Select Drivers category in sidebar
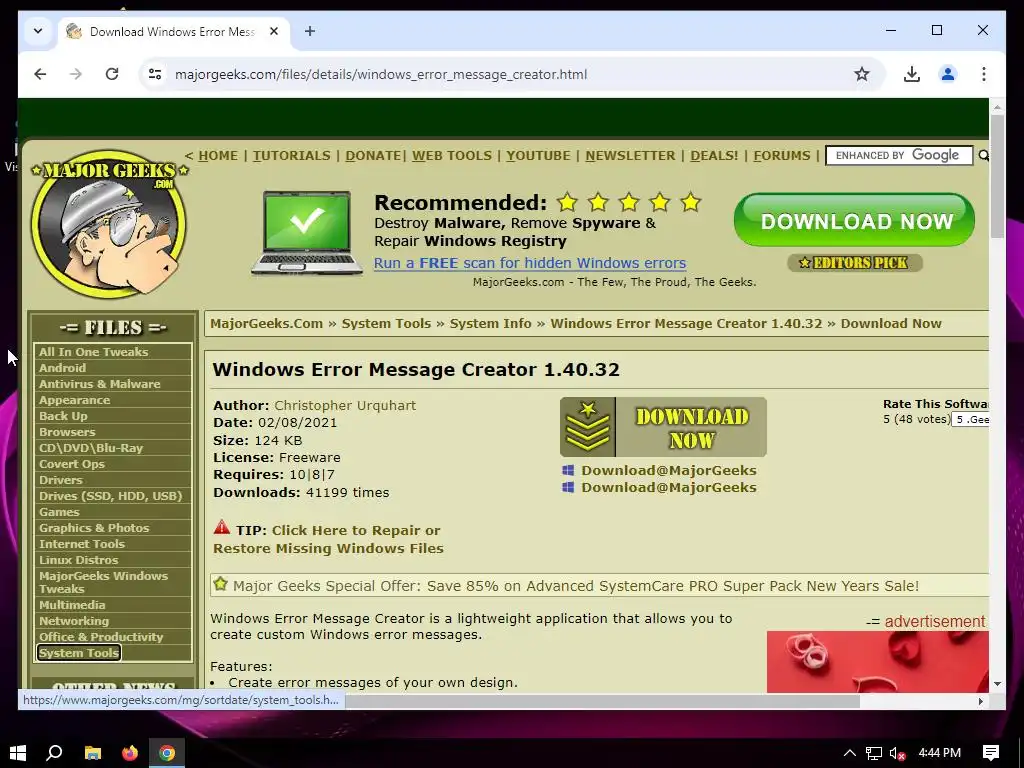The height and width of the screenshot is (768, 1024). point(61,480)
